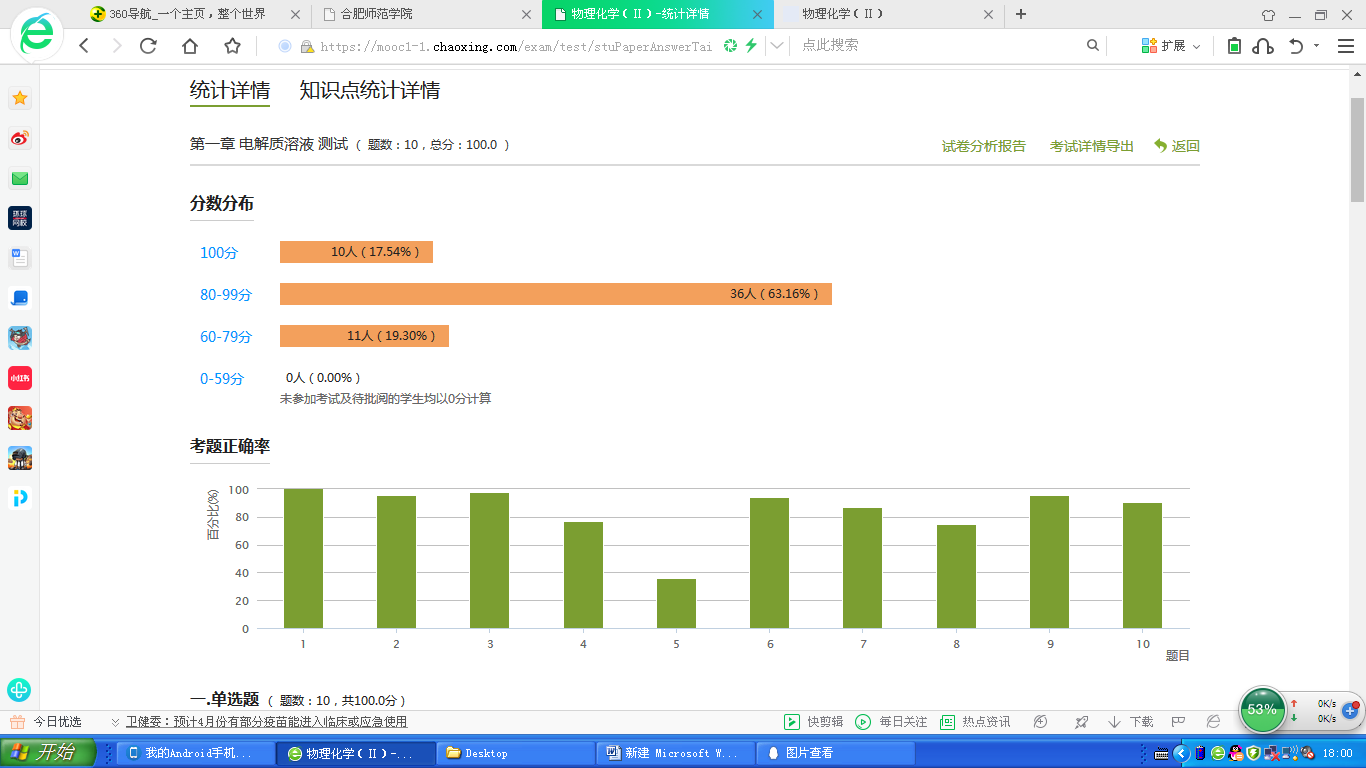Switch to the 合肥师范学院 browser tab
Screen dimensions: 1366x768
(426, 14)
